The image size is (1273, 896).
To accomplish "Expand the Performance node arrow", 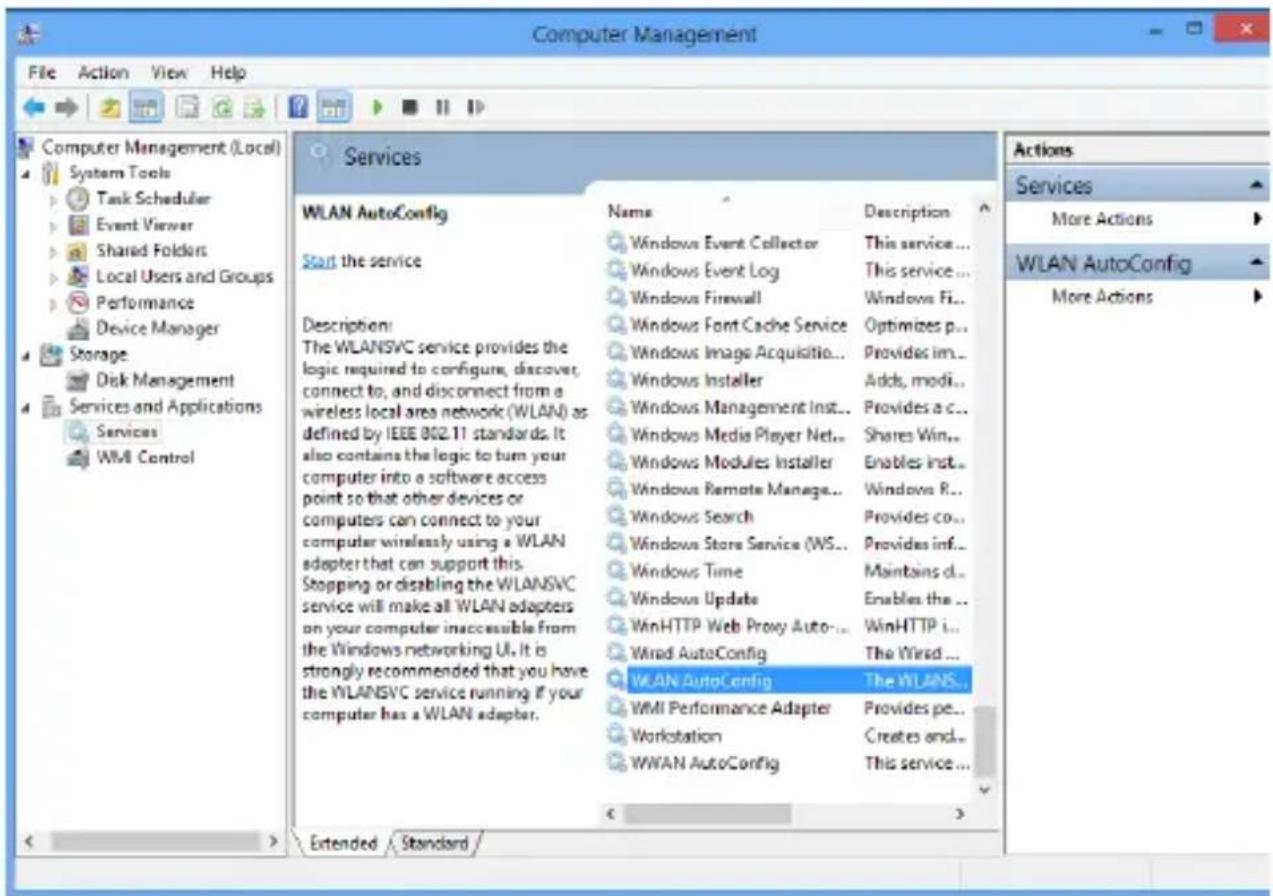I will point(55,302).
